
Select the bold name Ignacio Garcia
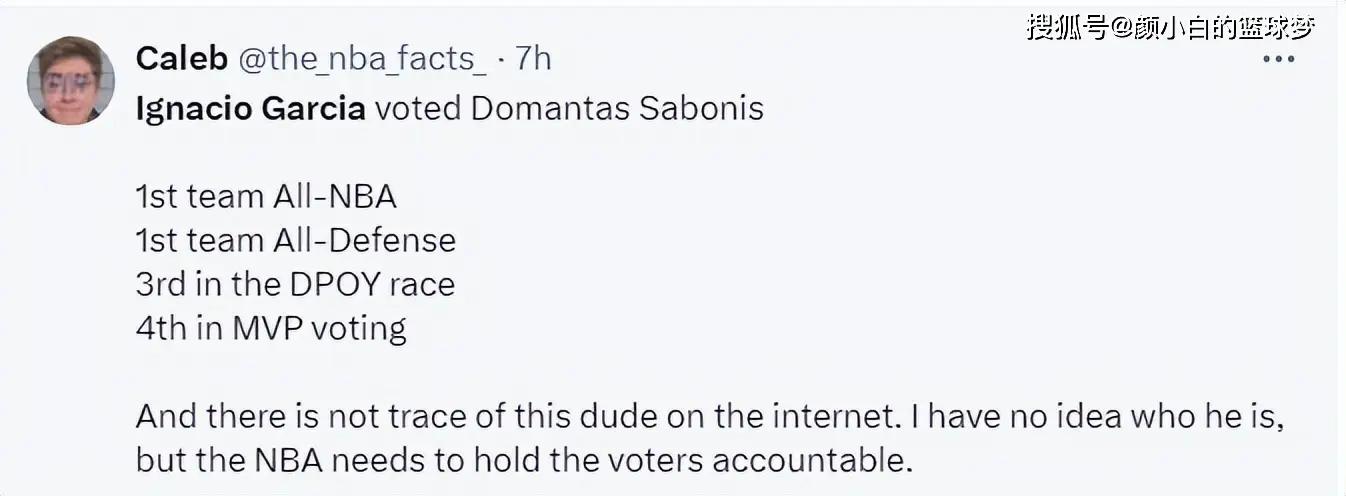251,108
